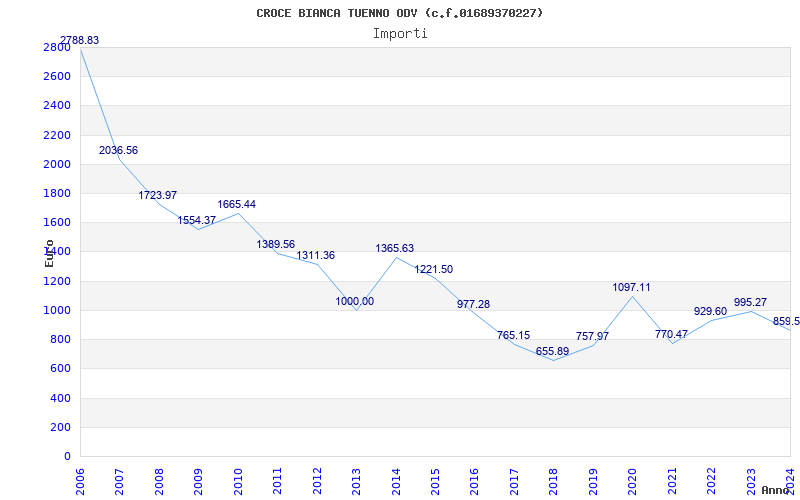Click the 2011 year axis label
The width and height of the screenshot is (800, 500).
pyautogui.click(x=277, y=481)
